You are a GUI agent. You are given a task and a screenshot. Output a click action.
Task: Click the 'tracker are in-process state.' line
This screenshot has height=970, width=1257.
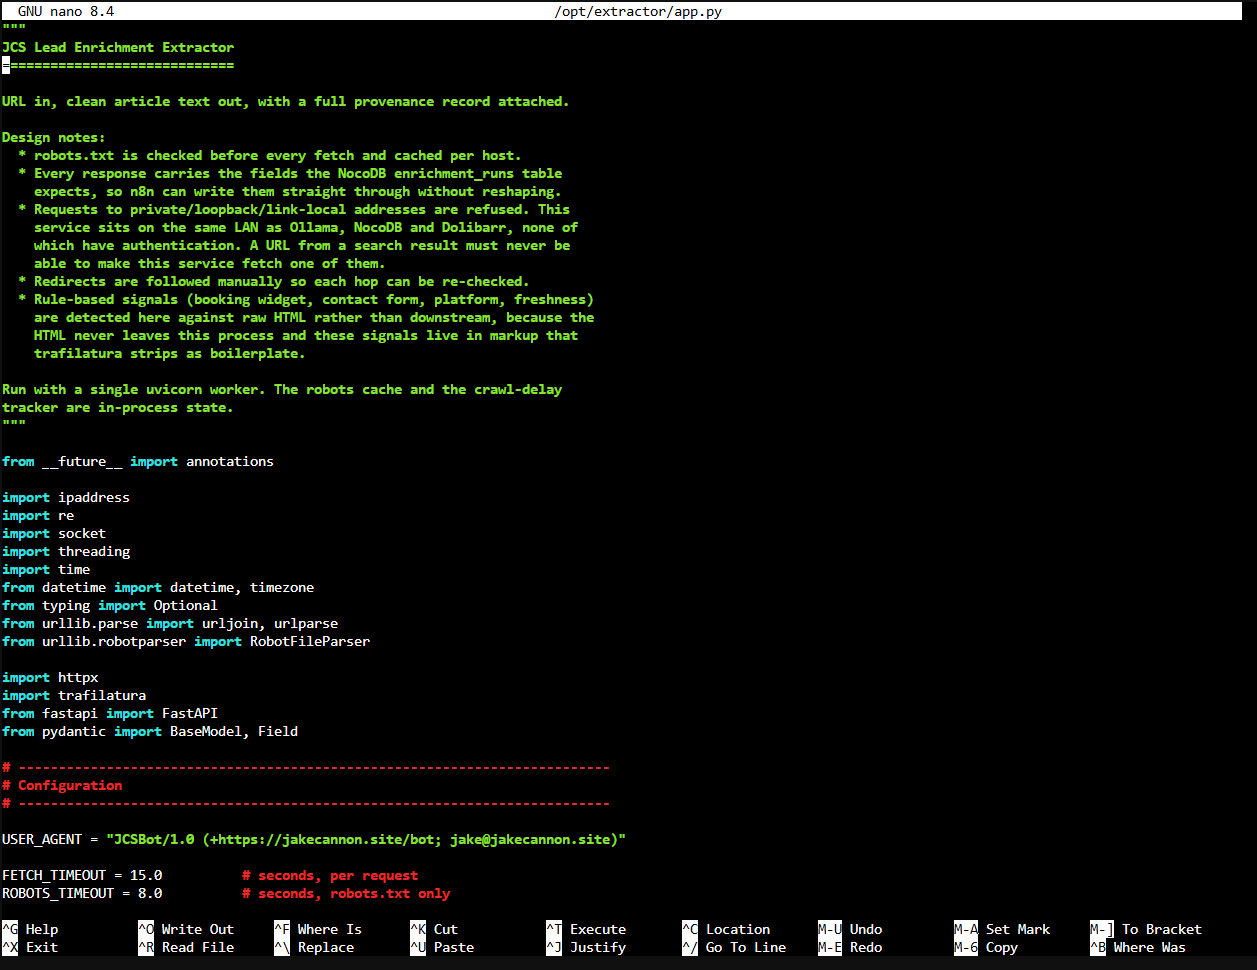click(x=118, y=407)
